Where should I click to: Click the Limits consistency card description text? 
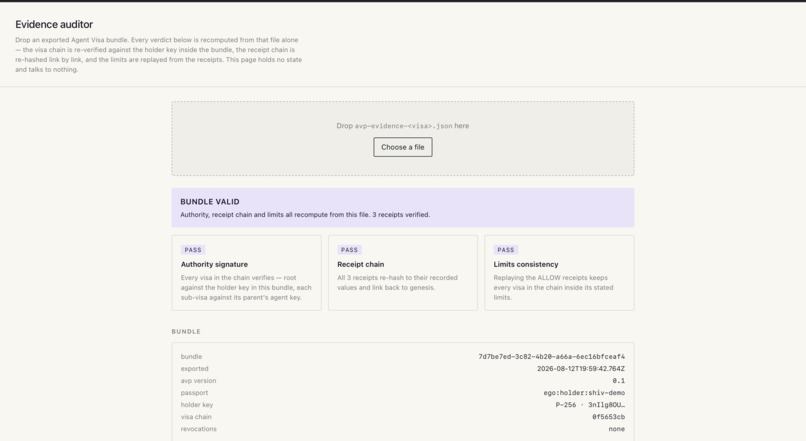tap(553, 287)
